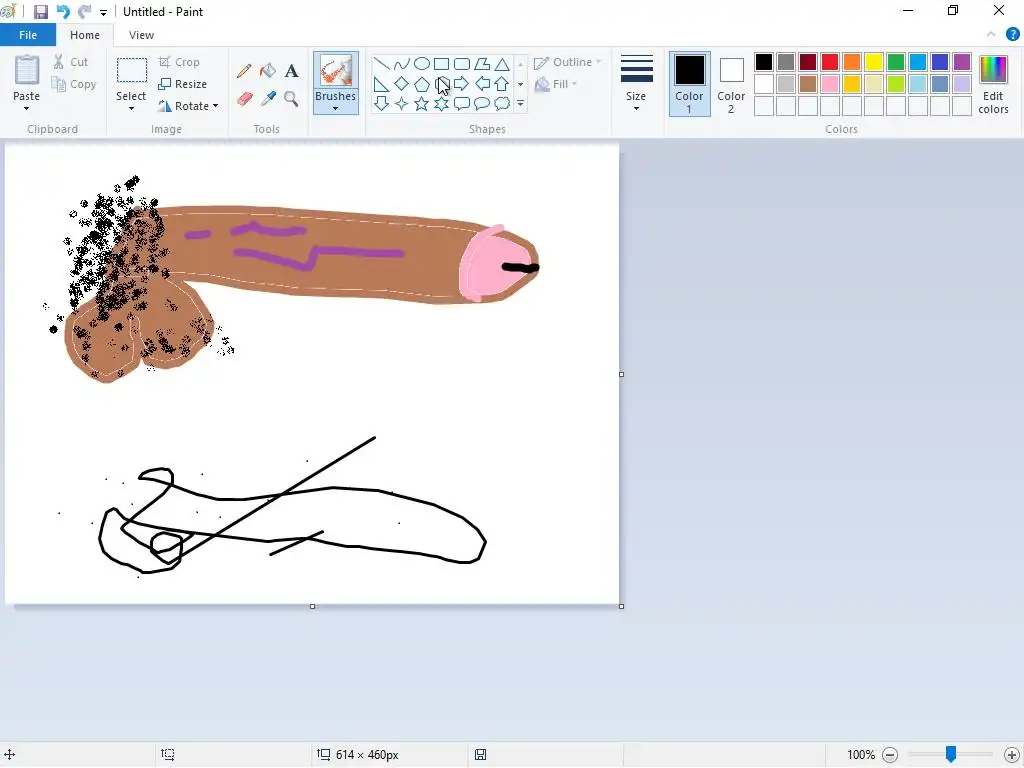Pick the yellow color swatch

point(874,62)
